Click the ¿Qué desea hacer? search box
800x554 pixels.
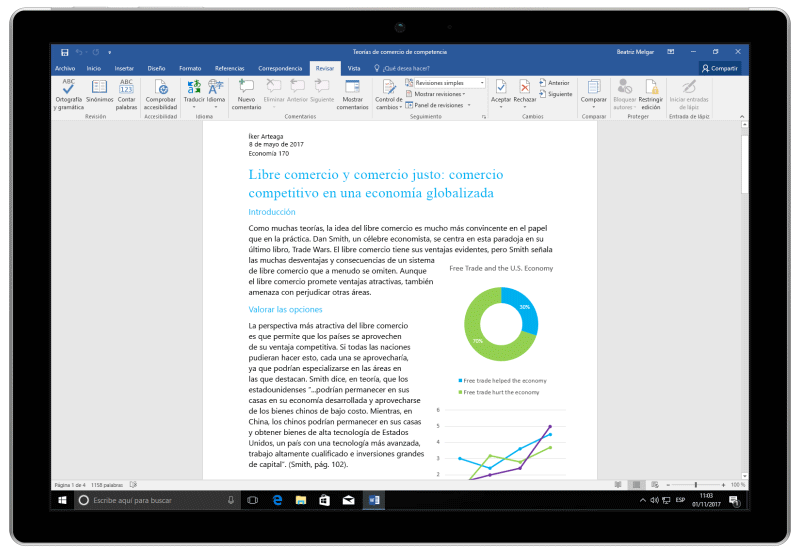click(403, 68)
